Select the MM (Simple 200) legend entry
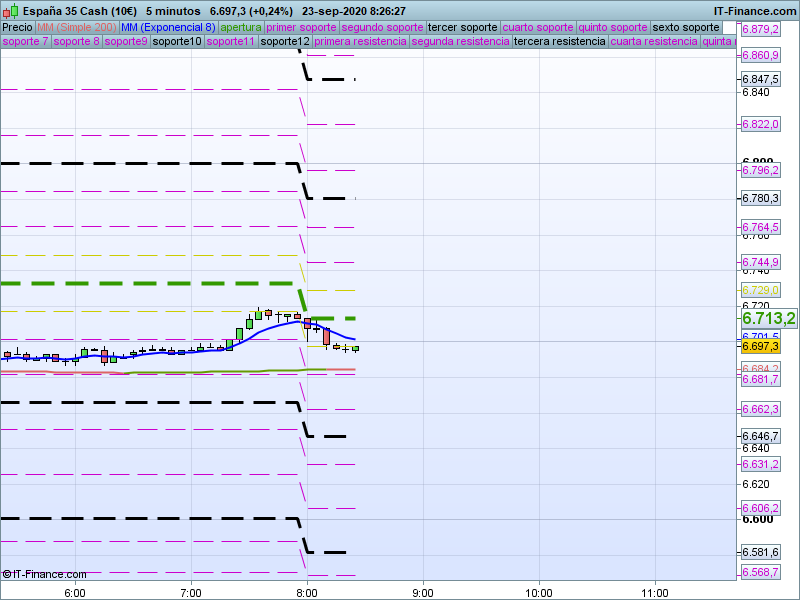 [x=76, y=27]
